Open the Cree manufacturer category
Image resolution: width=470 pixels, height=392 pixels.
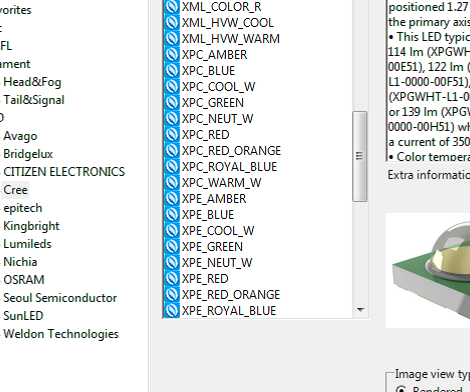(15, 190)
